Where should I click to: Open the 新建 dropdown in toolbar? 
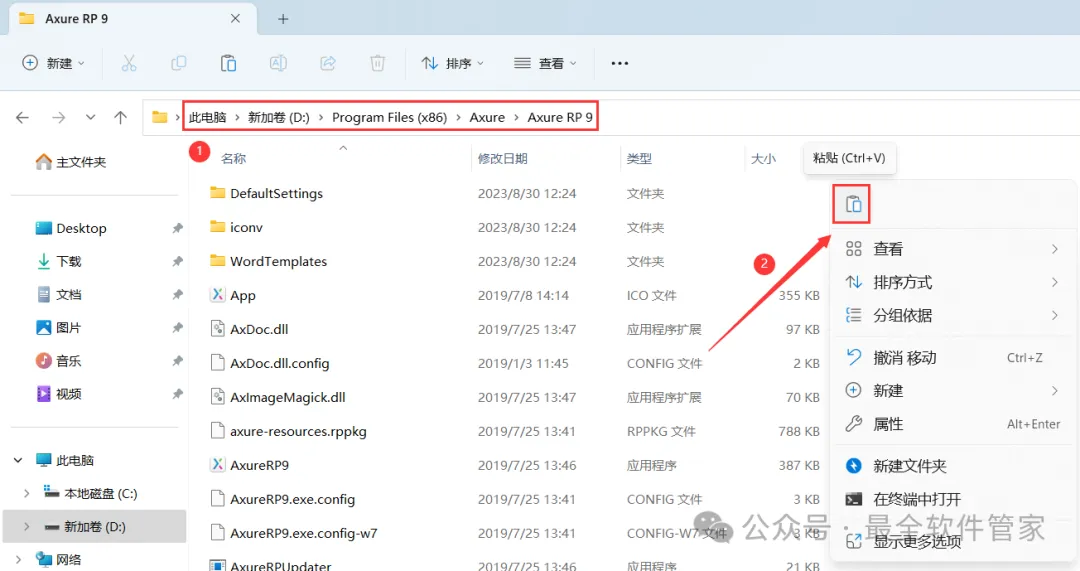point(54,63)
